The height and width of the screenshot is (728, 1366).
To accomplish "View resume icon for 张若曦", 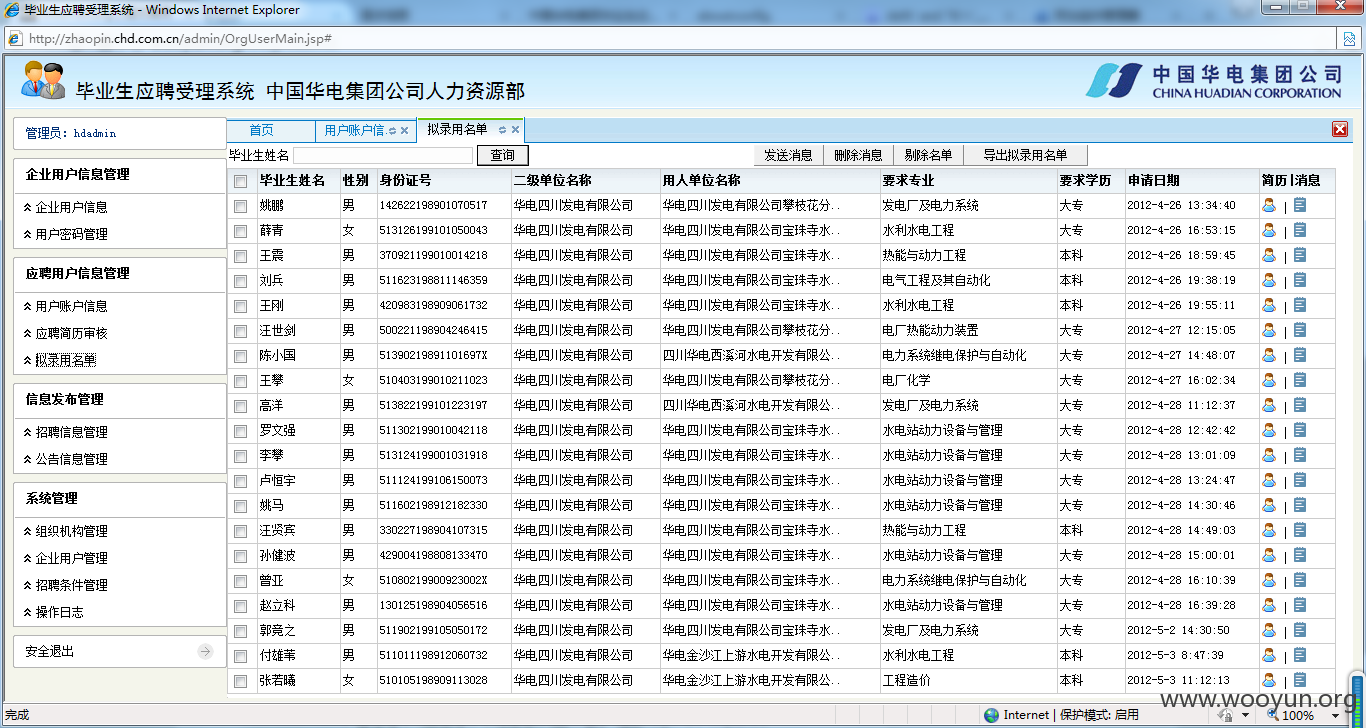I will 1269,680.
